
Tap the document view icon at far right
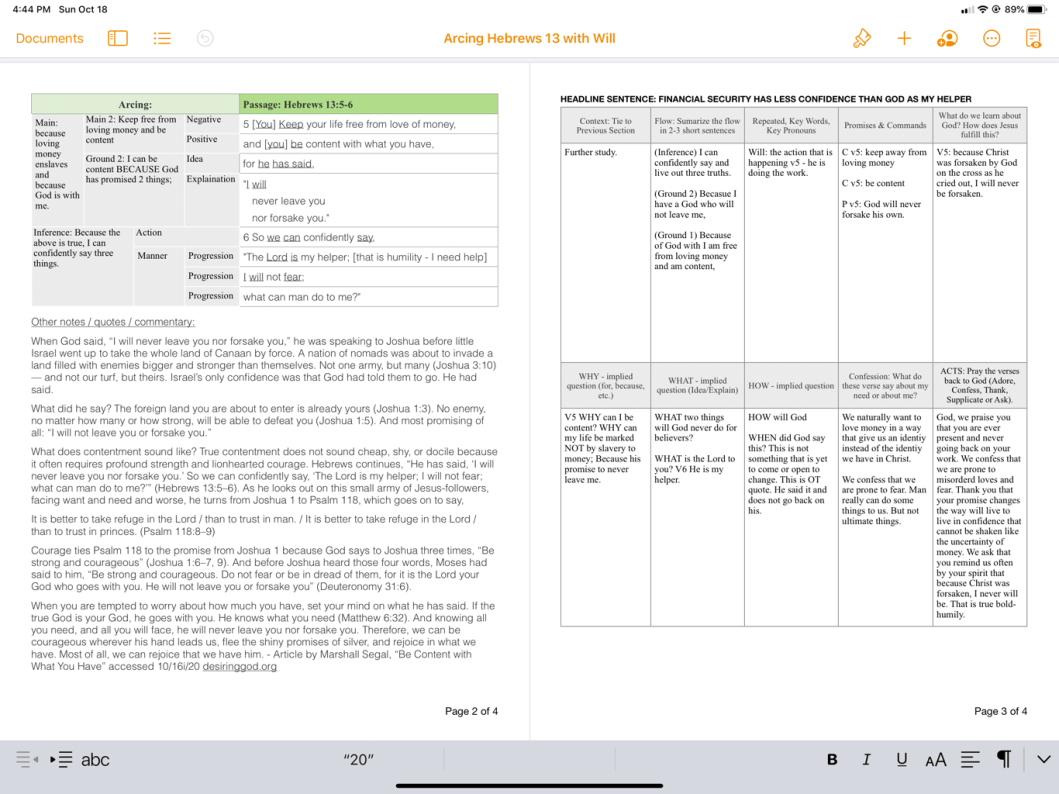(1033, 39)
